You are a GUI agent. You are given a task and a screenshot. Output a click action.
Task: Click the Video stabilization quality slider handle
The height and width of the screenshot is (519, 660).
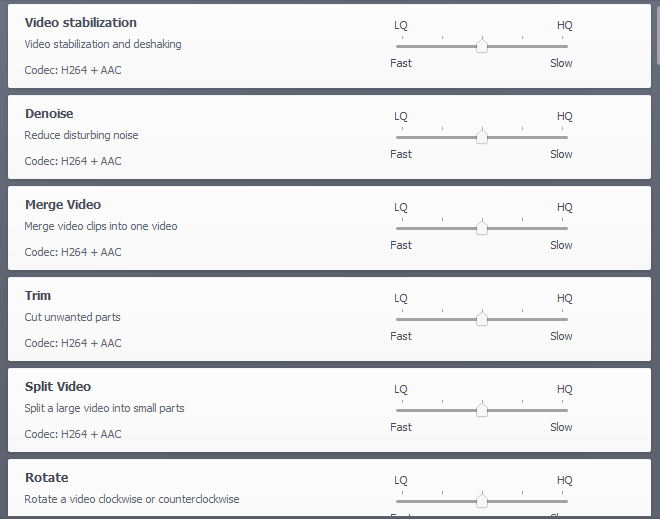pos(482,45)
